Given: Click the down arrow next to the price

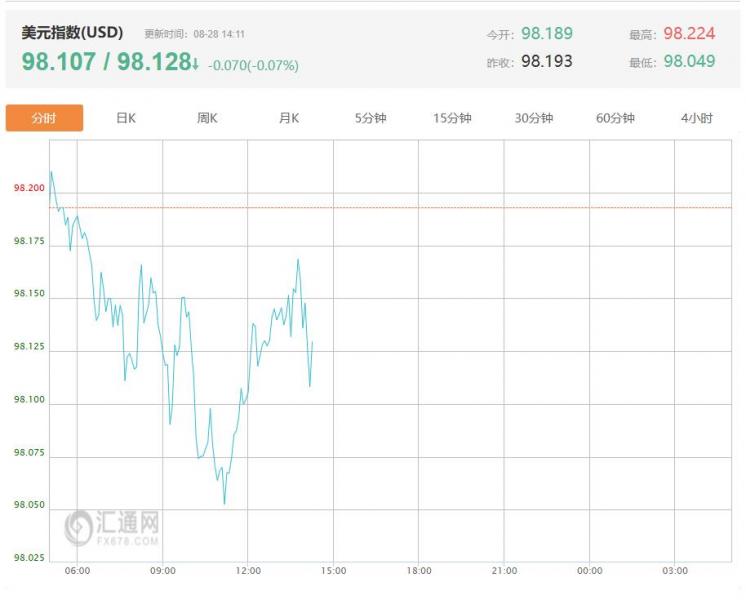Looking at the screenshot, I should pos(196,64).
